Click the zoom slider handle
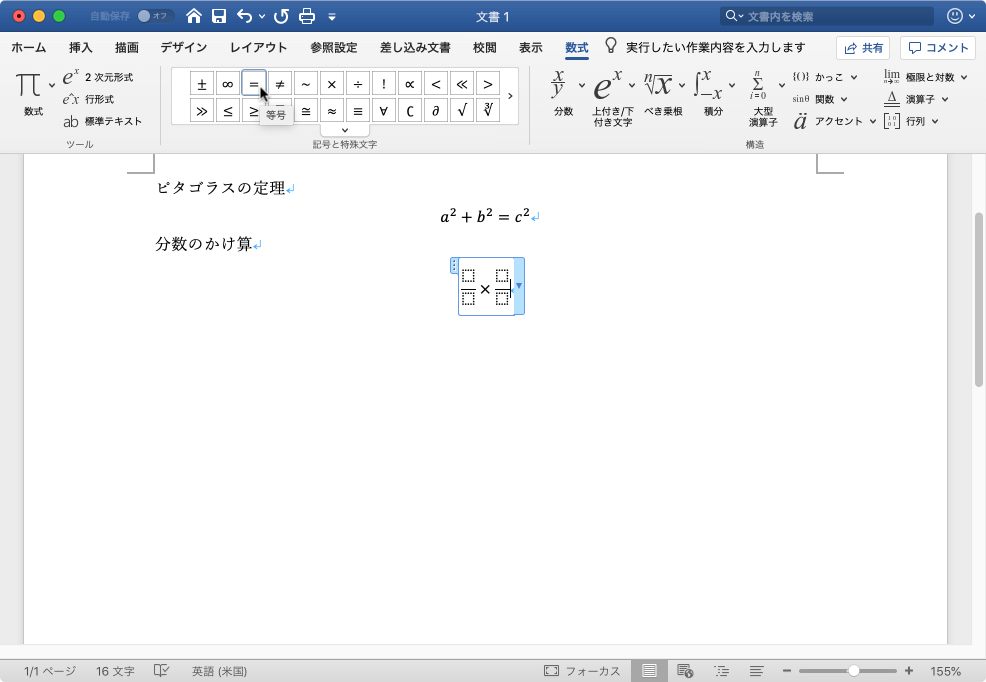This screenshot has width=986, height=682. click(x=853, y=671)
